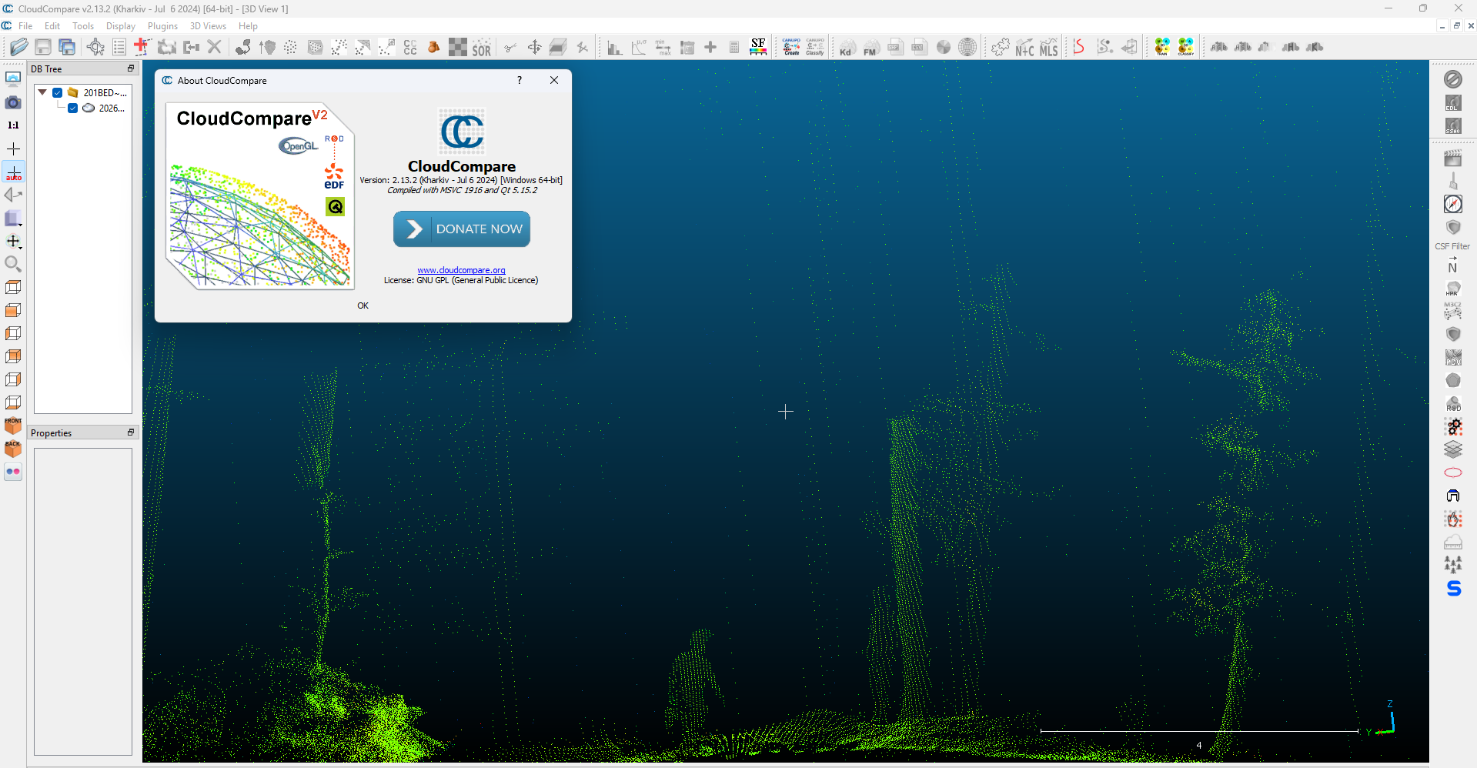Click the blue S plugin icon on right

(1453, 588)
